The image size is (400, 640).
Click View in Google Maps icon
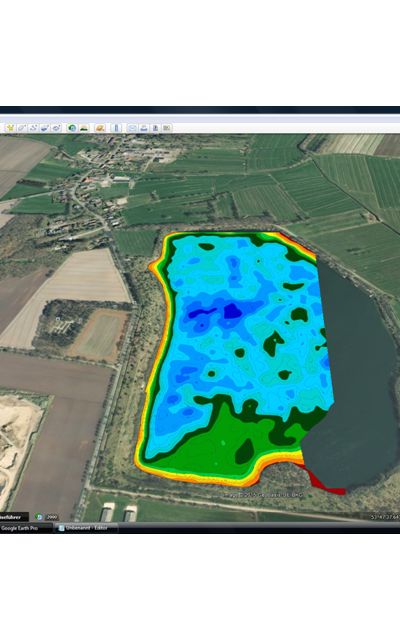(167, 128)
